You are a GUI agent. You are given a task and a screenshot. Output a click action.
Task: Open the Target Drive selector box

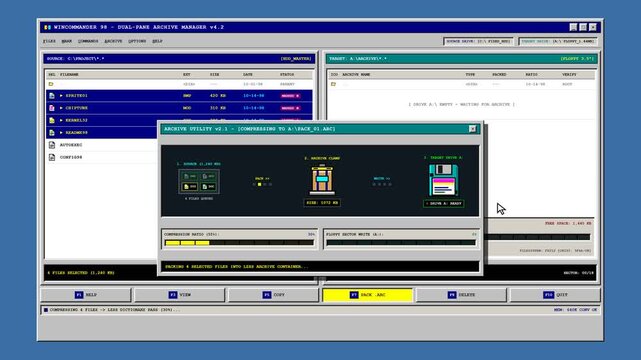pos(558,41)
